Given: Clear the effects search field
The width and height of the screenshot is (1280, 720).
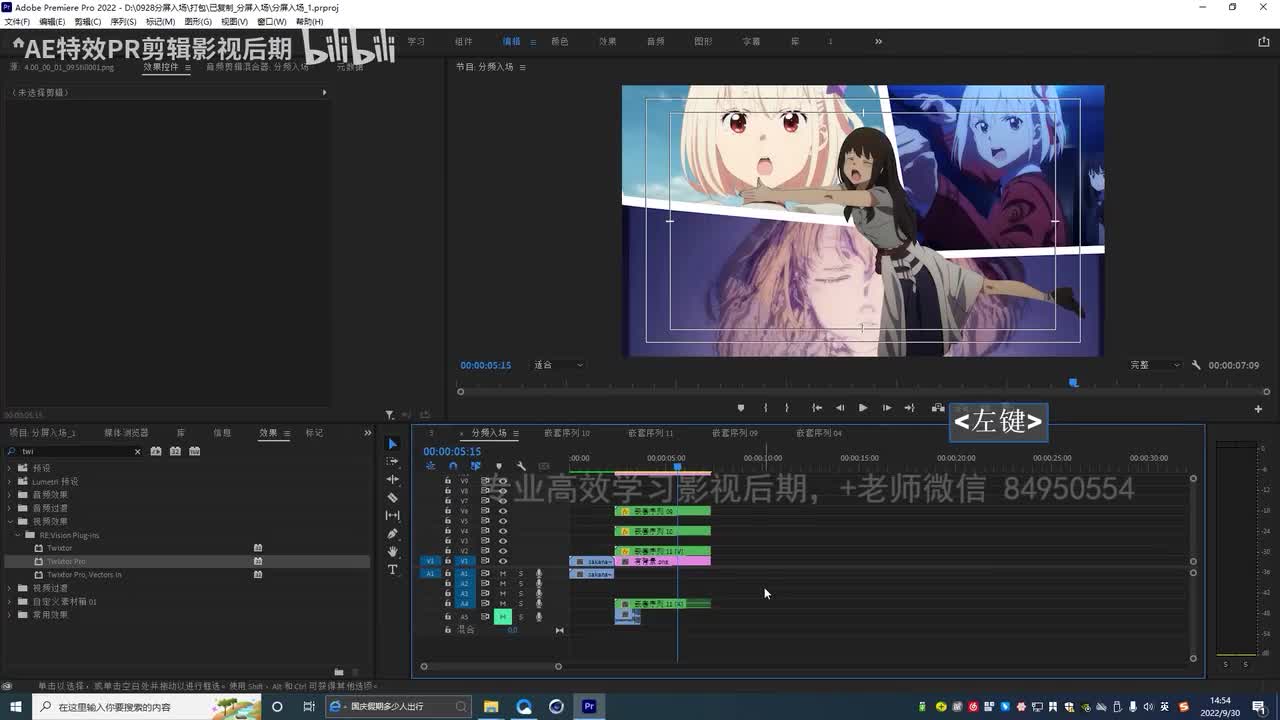Looking at the screenshot, I should click(x=138, y=452).
